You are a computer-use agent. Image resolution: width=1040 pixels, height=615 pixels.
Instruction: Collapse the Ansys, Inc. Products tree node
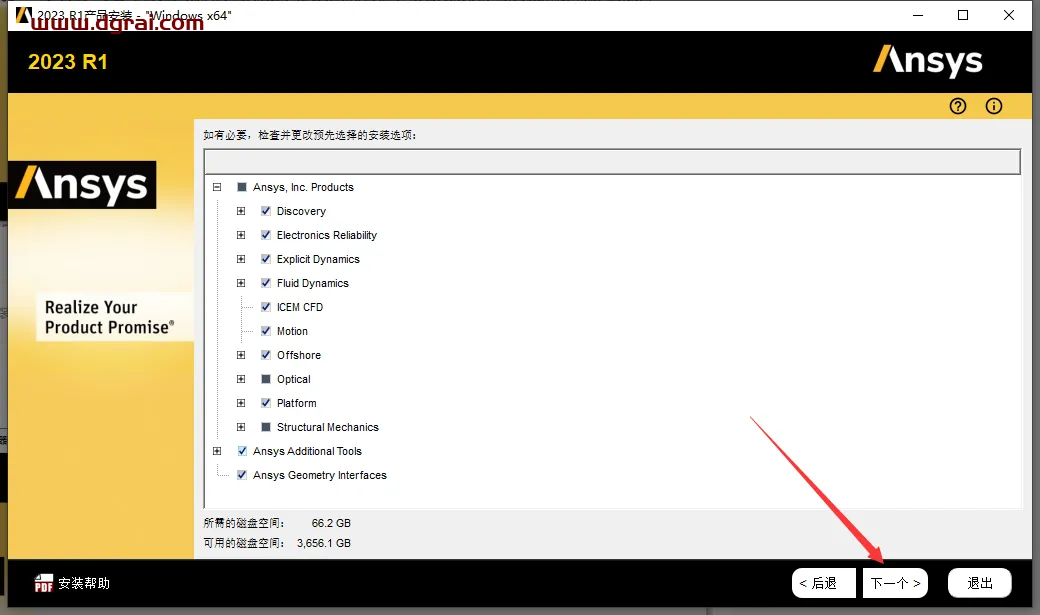(x=217, y=187)
